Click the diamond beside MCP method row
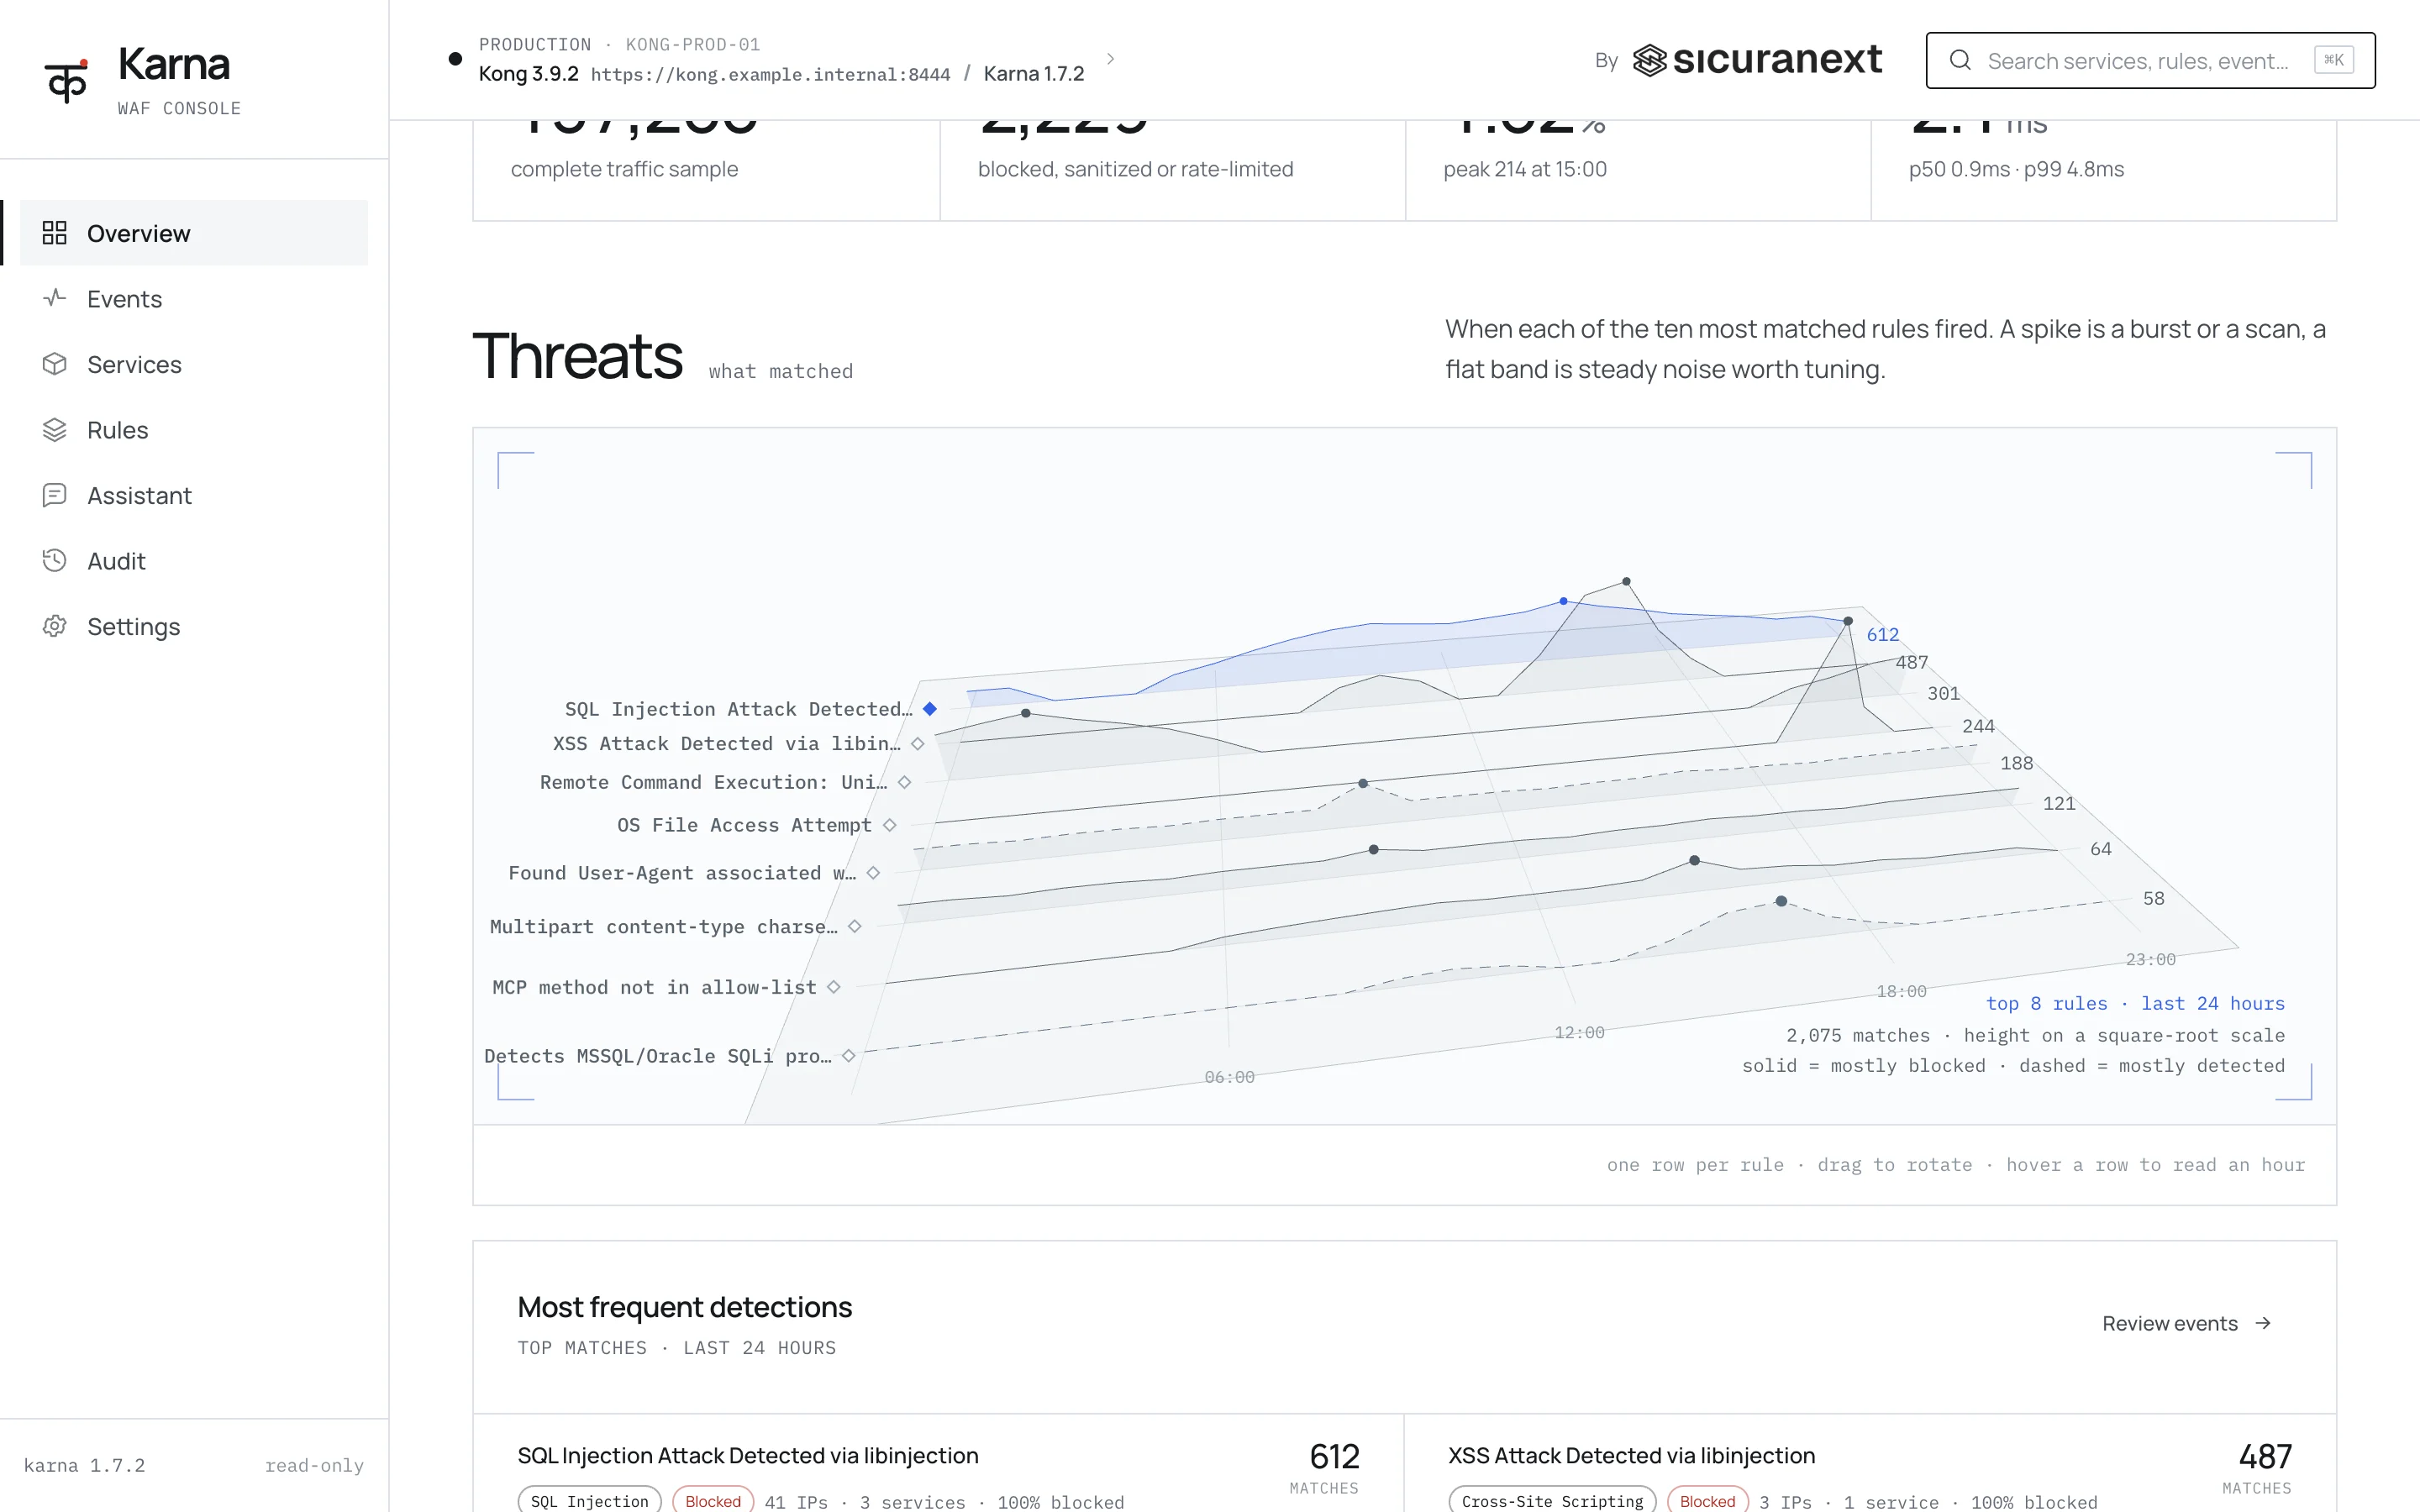Screen dimensions: 2420x1512 [x=834, y=987]
